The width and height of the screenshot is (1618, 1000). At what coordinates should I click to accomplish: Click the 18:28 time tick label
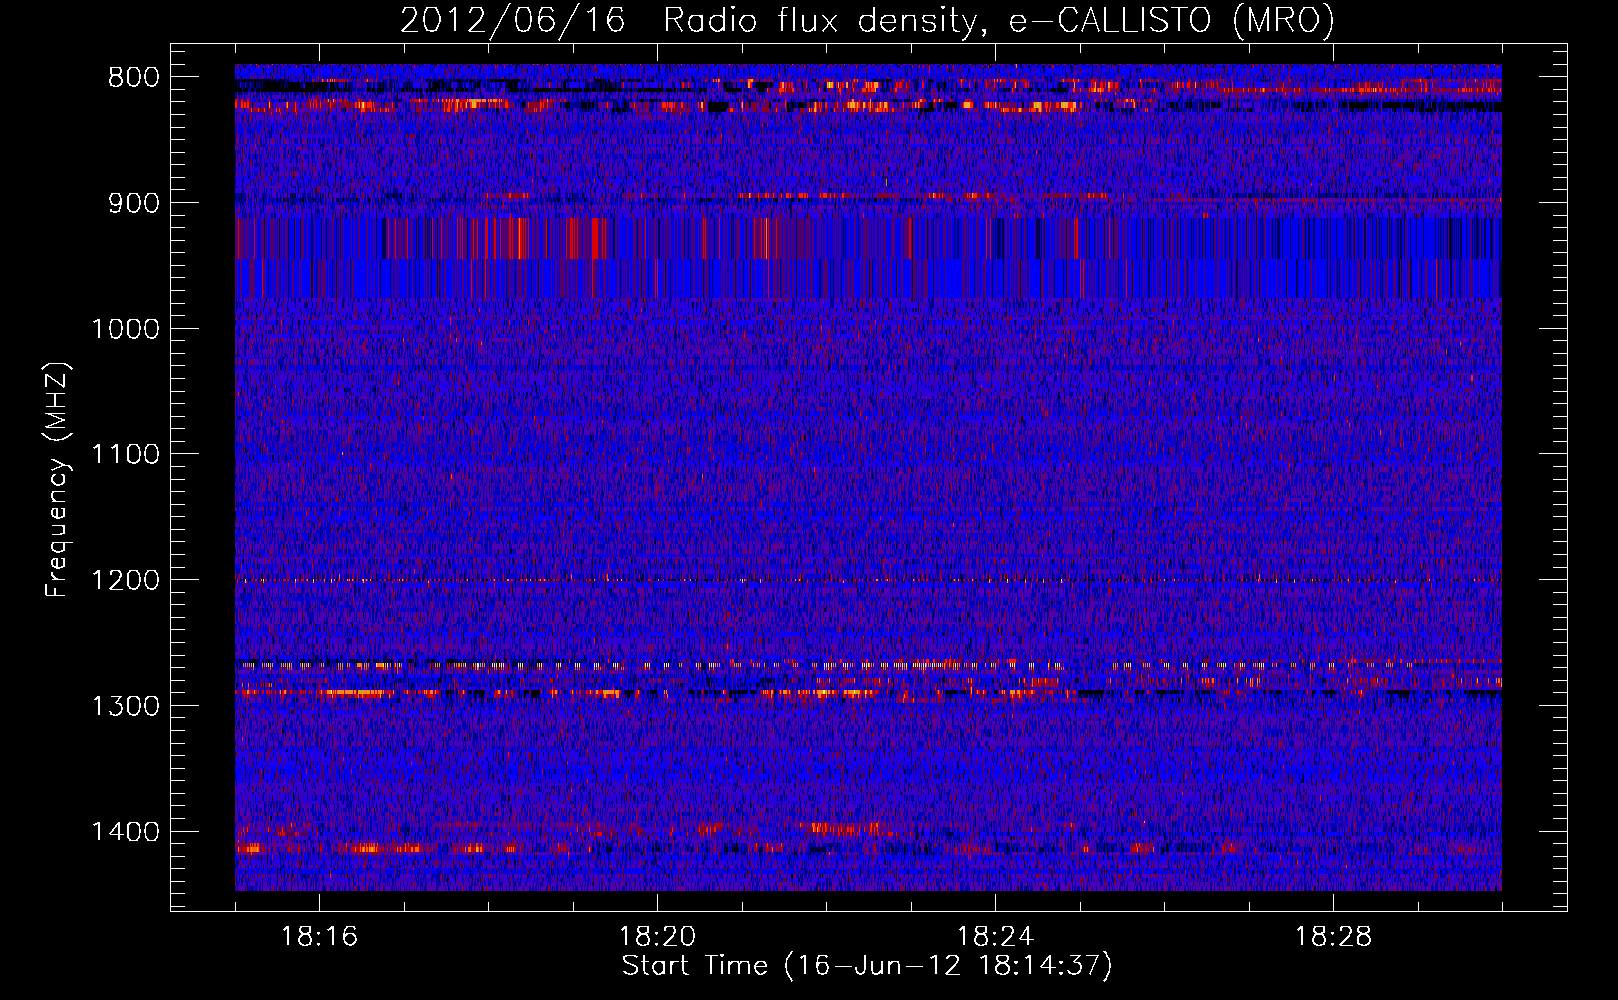click(1334, 937)
